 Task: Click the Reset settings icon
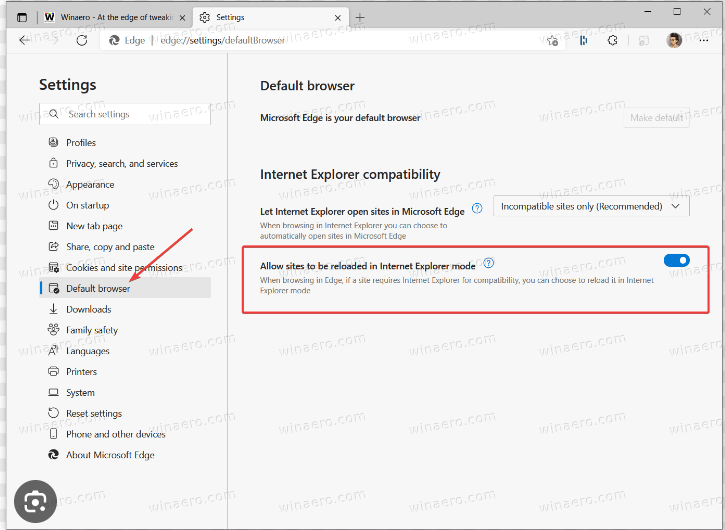point(54,413)
